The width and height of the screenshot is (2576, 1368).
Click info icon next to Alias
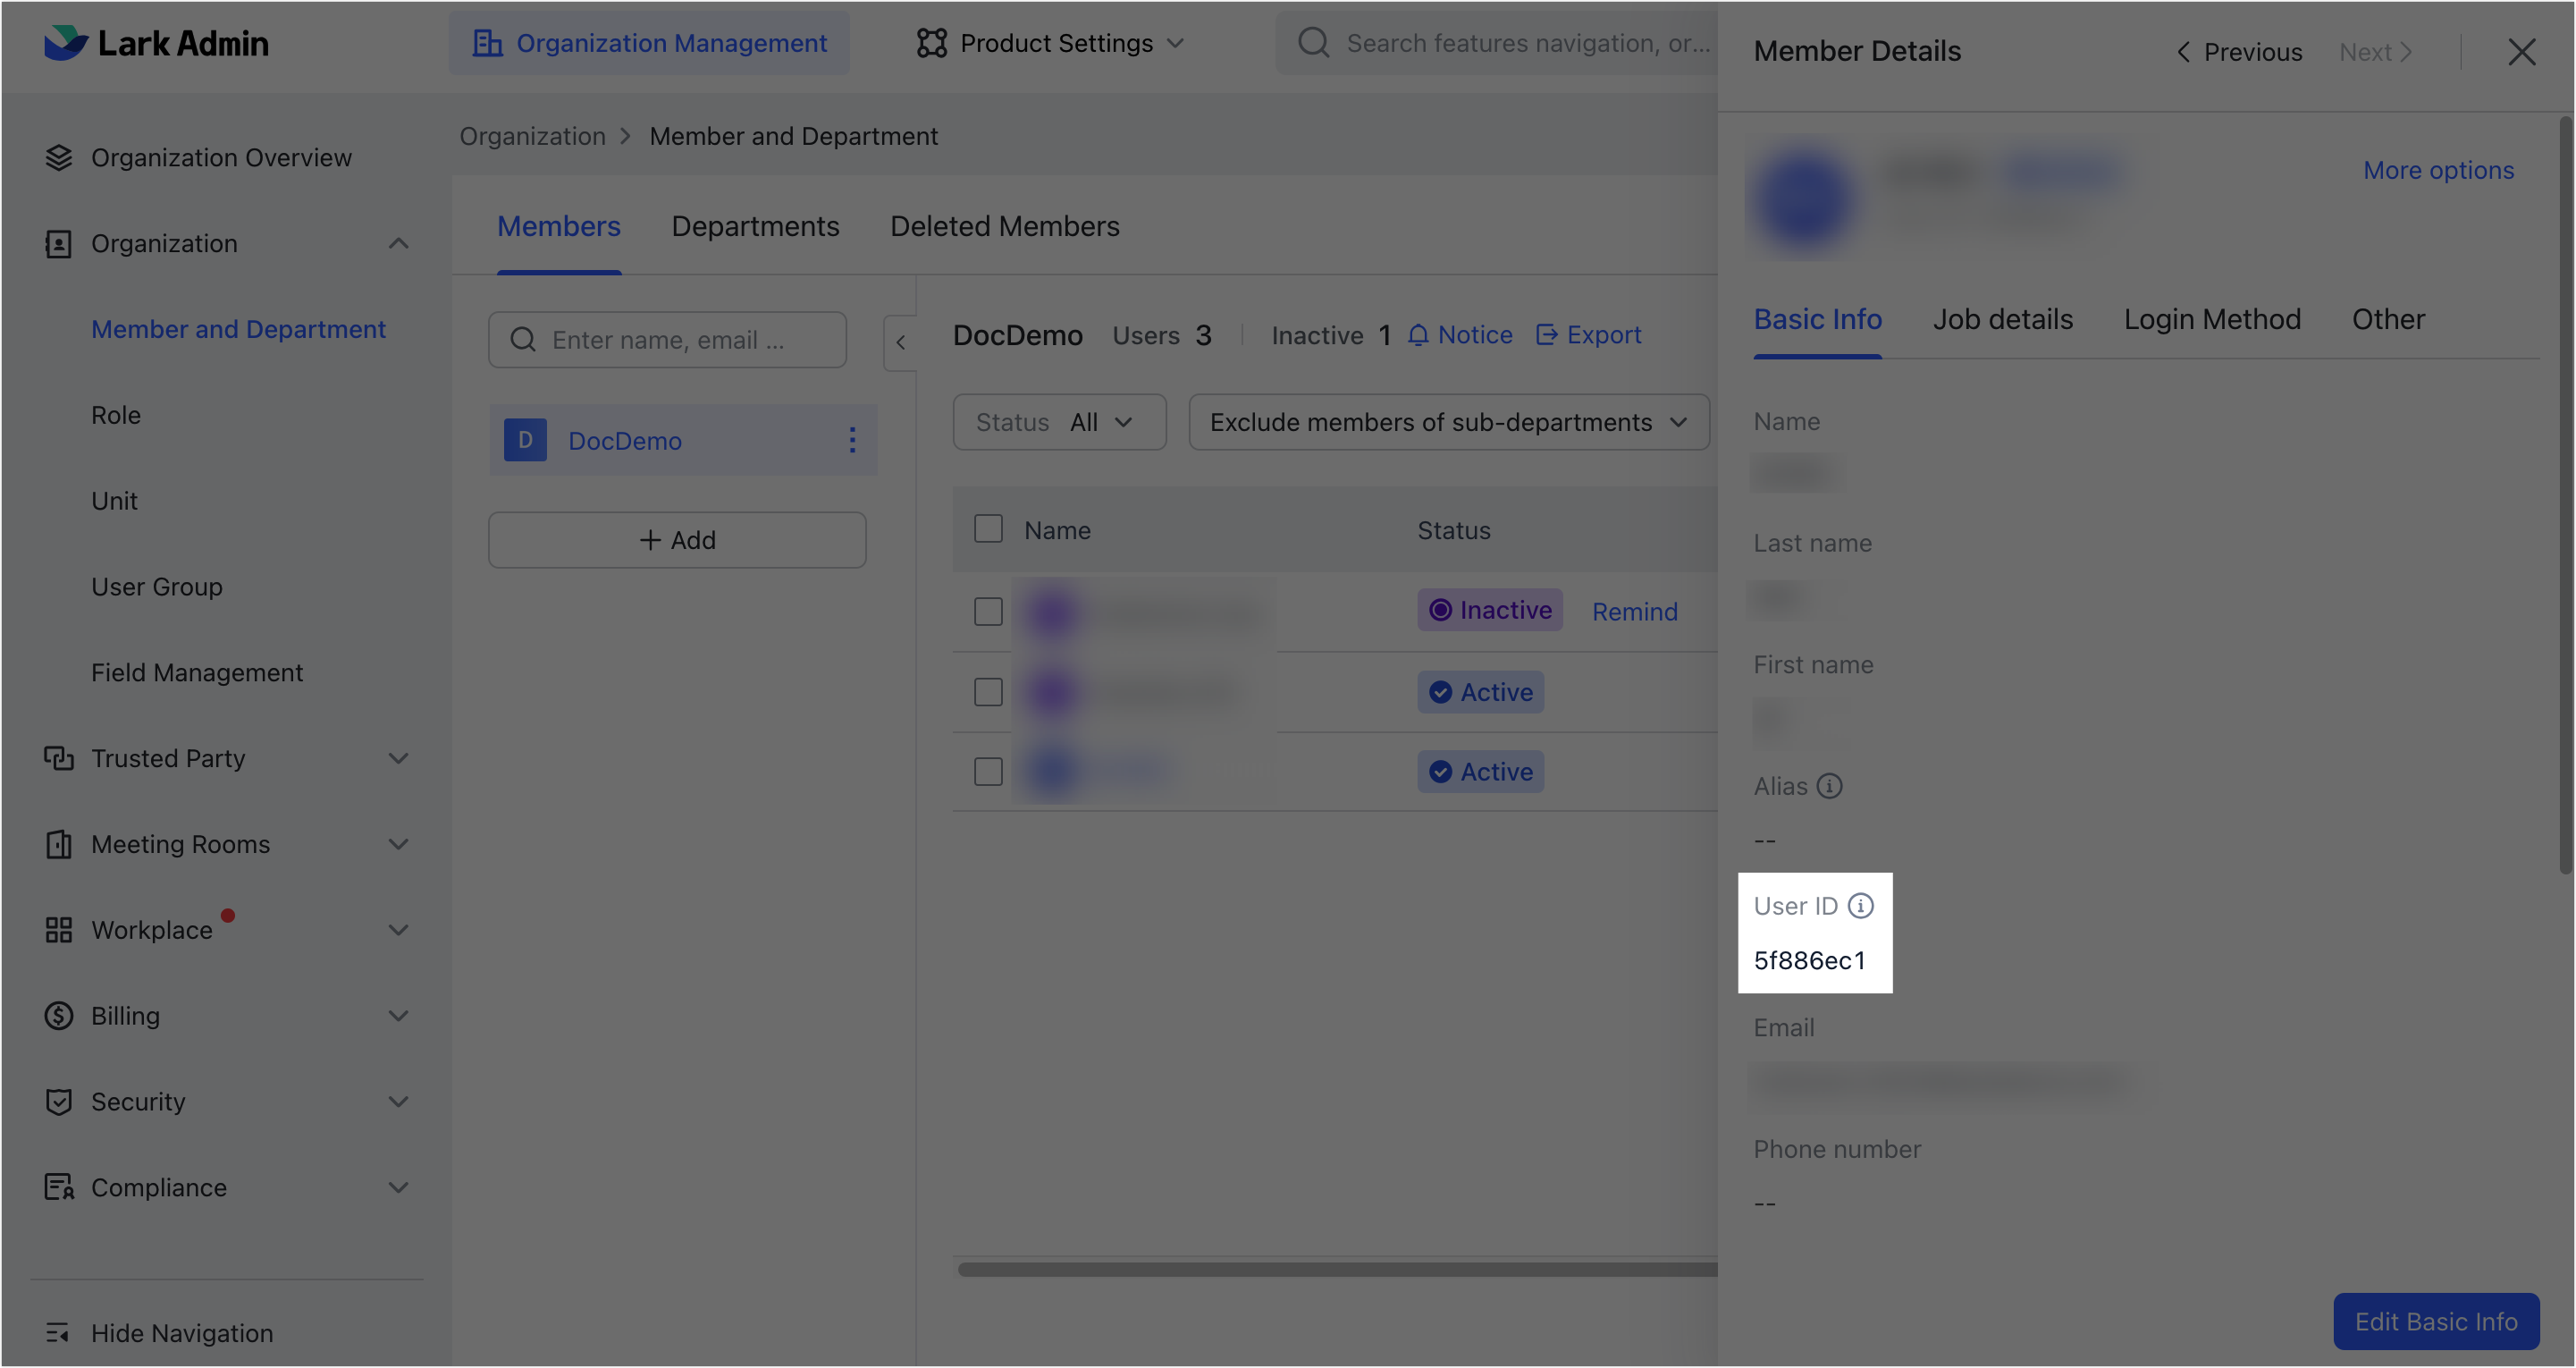click(1829, 786)
